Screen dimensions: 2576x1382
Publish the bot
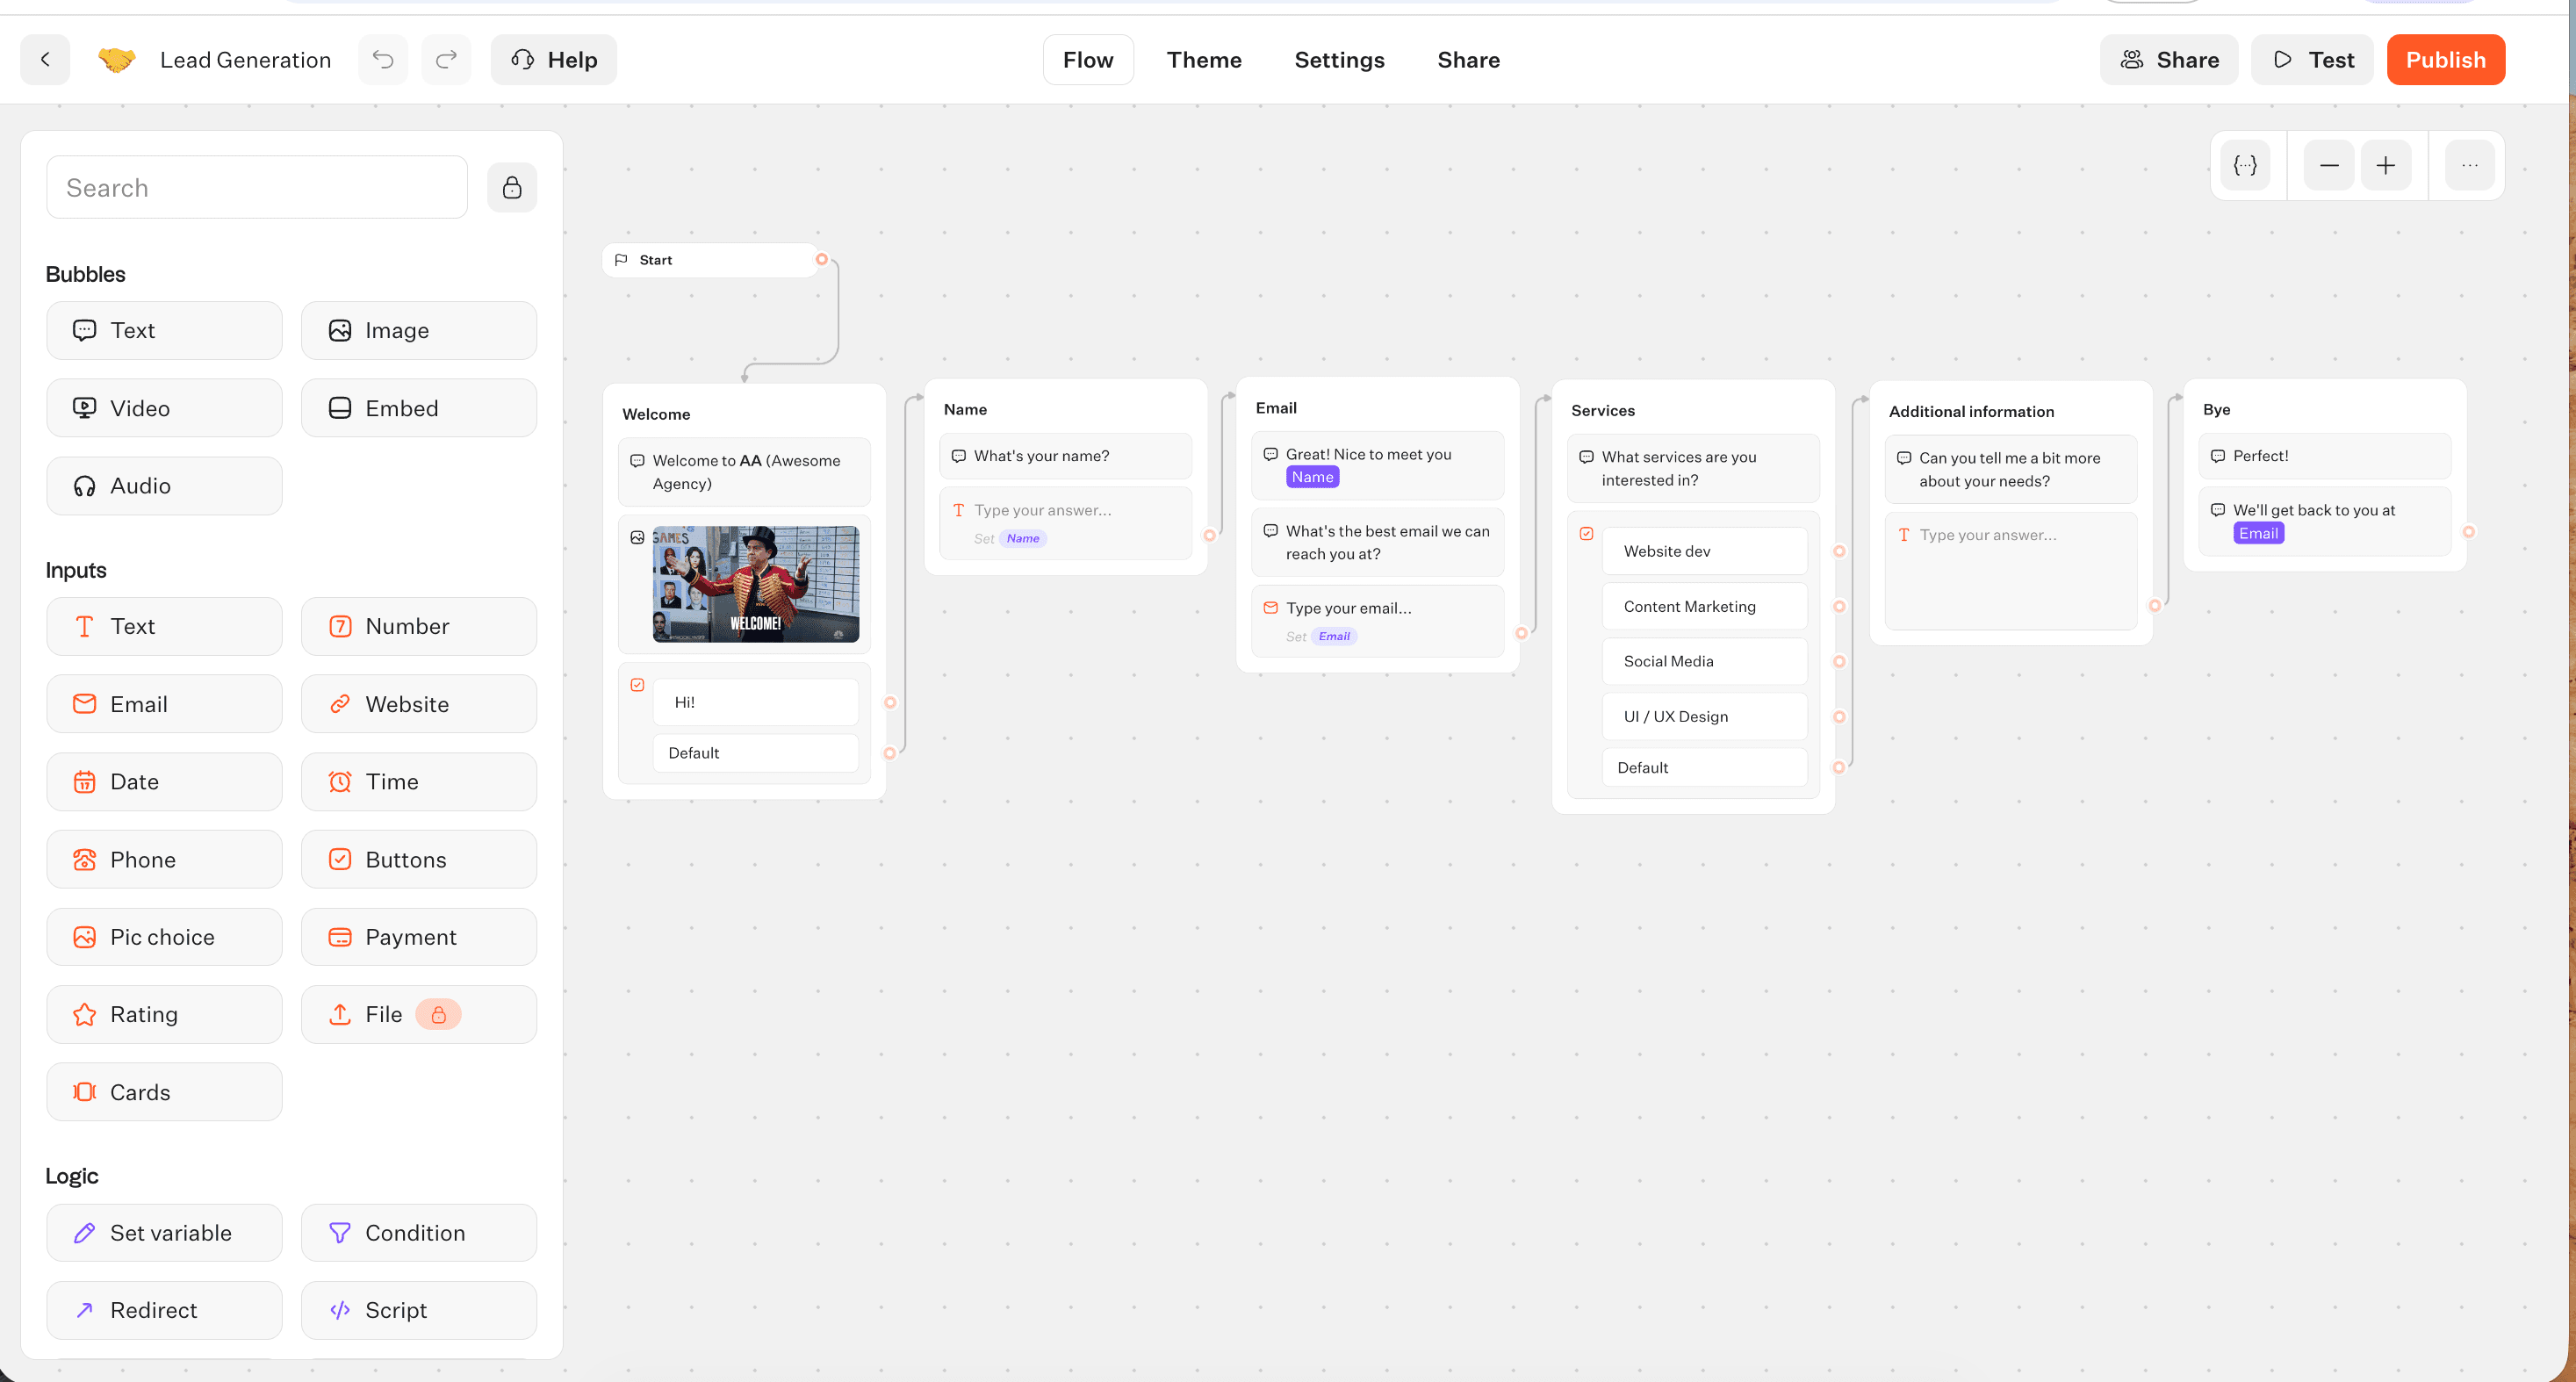click(x=2445, y=60)
